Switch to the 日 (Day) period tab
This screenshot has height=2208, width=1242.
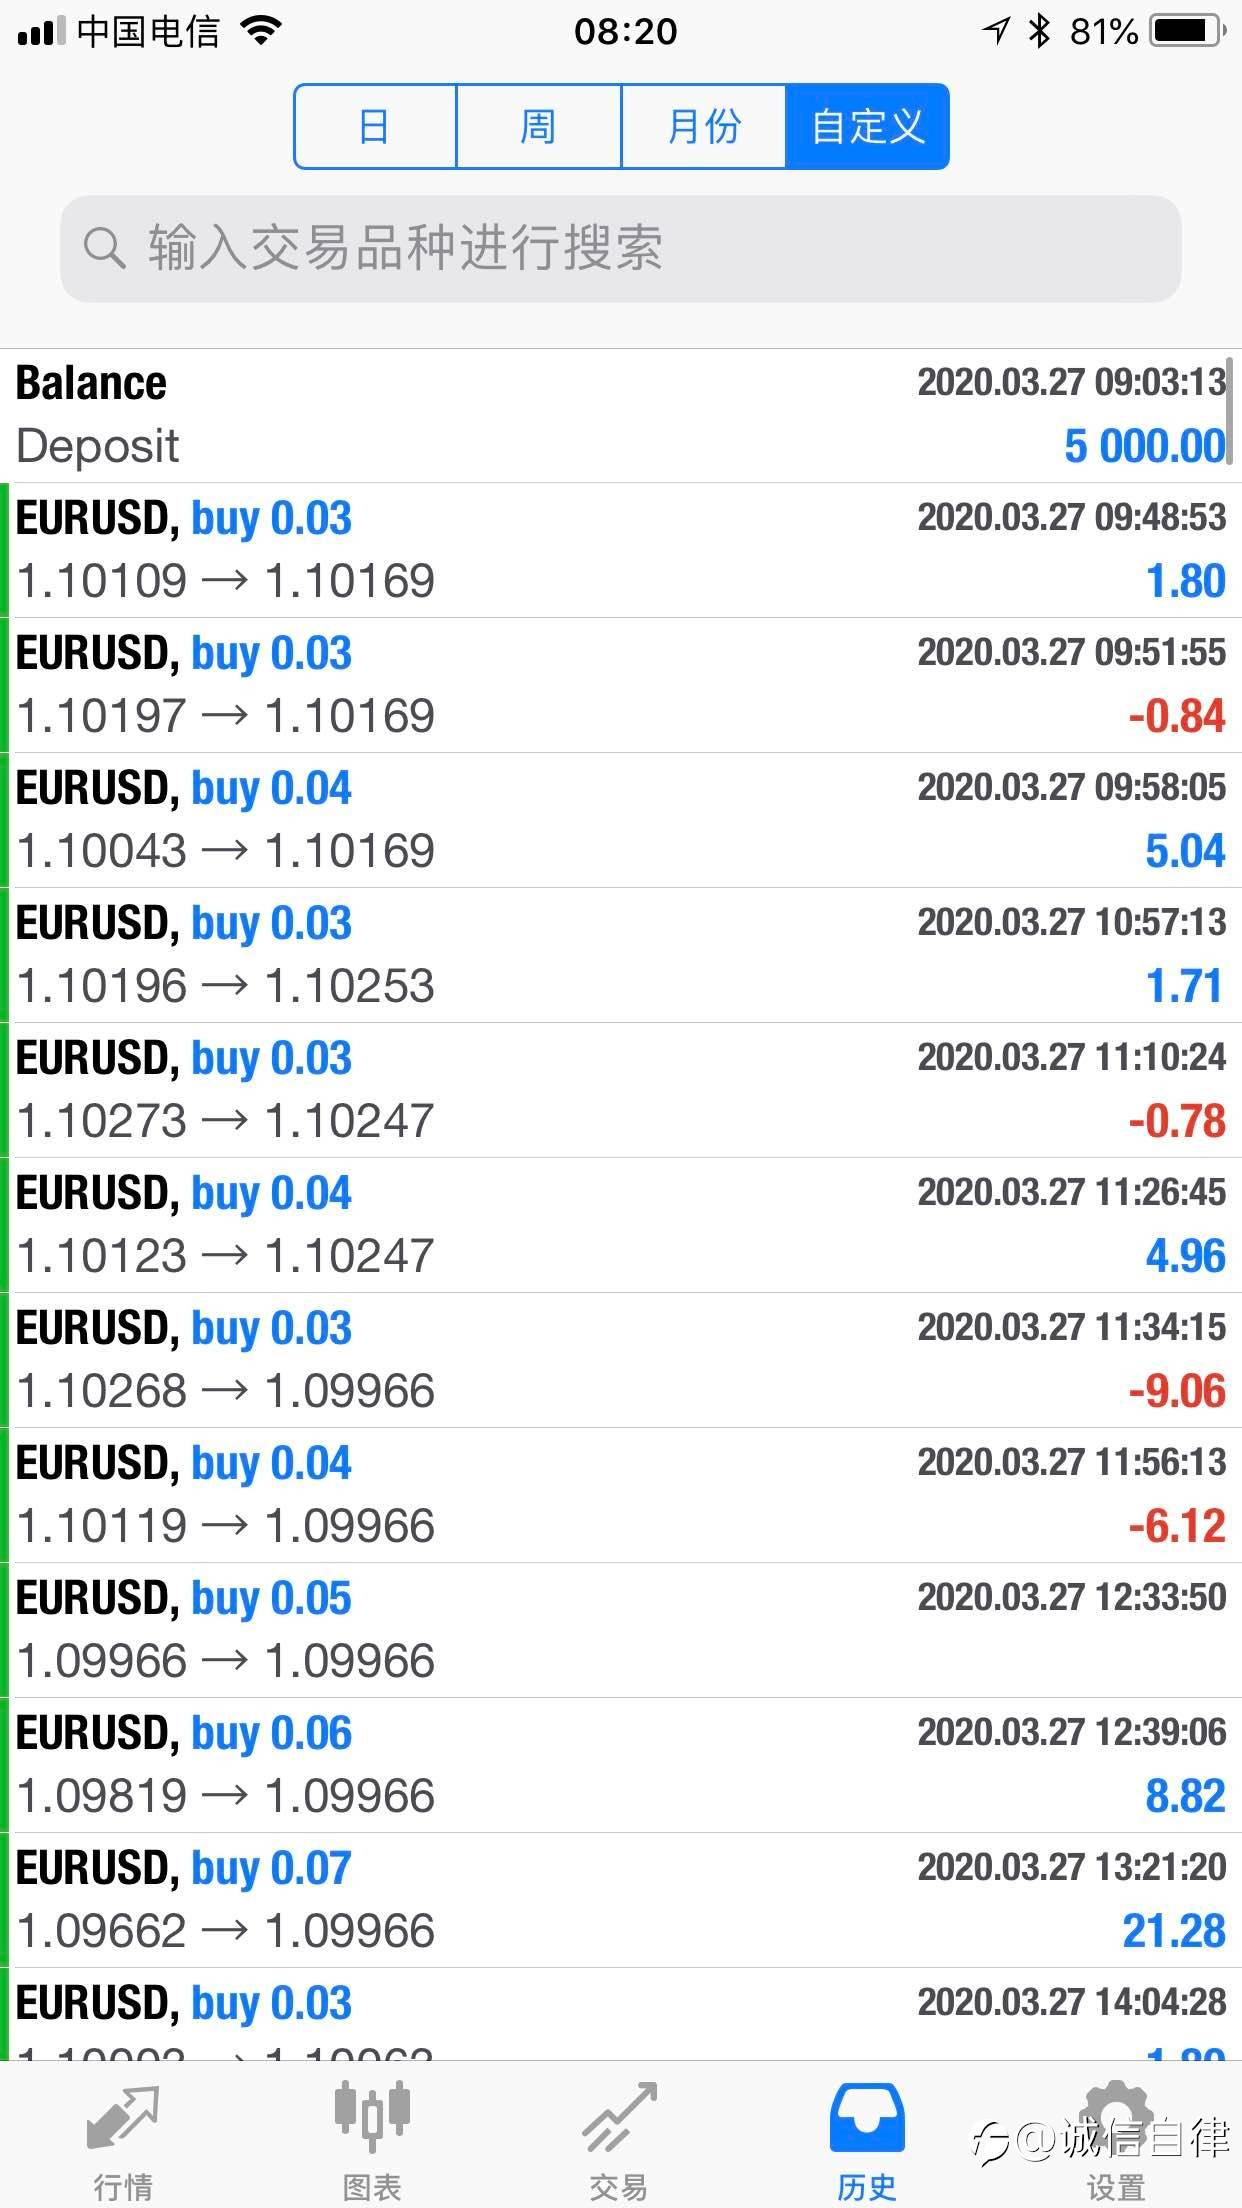click(375, 127)
